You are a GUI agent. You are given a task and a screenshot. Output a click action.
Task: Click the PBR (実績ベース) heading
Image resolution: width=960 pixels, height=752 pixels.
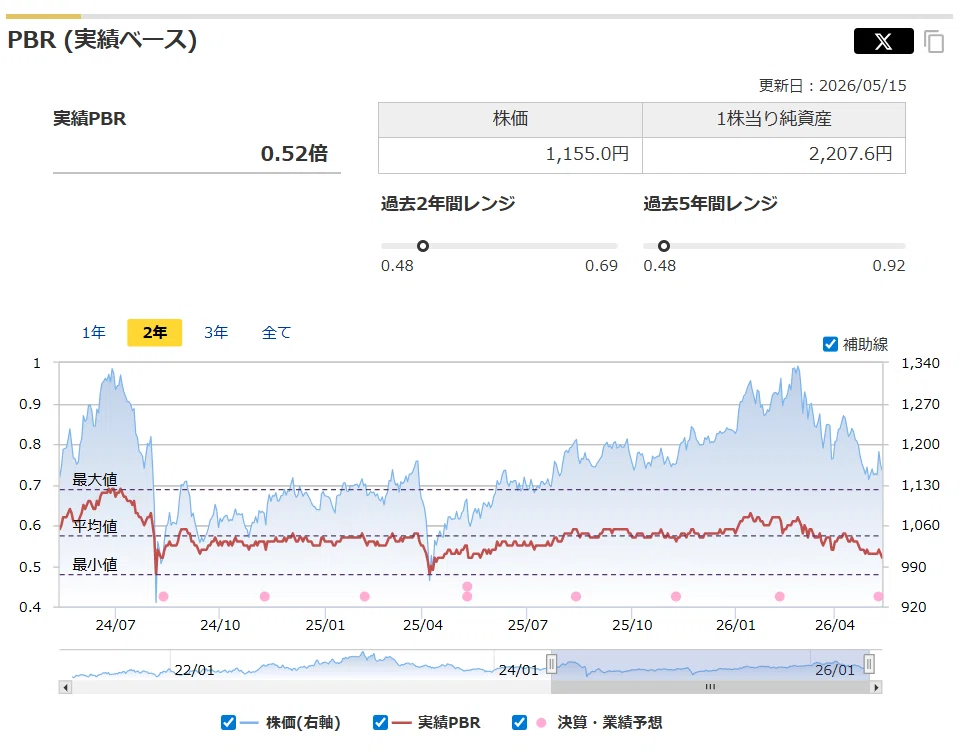click(x=102, y=40)
